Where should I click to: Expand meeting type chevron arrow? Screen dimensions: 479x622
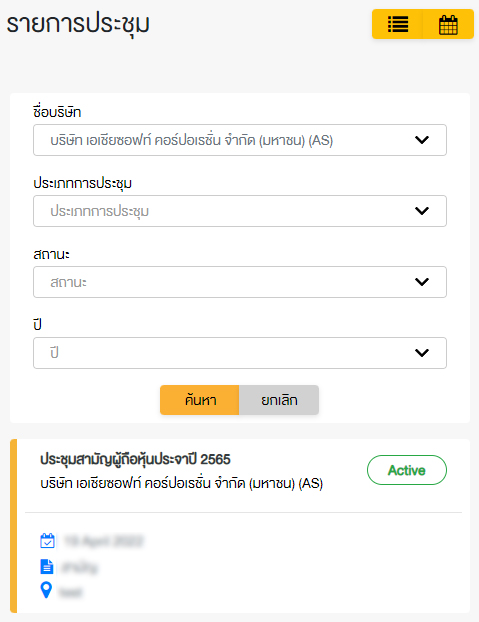point(422,211)
